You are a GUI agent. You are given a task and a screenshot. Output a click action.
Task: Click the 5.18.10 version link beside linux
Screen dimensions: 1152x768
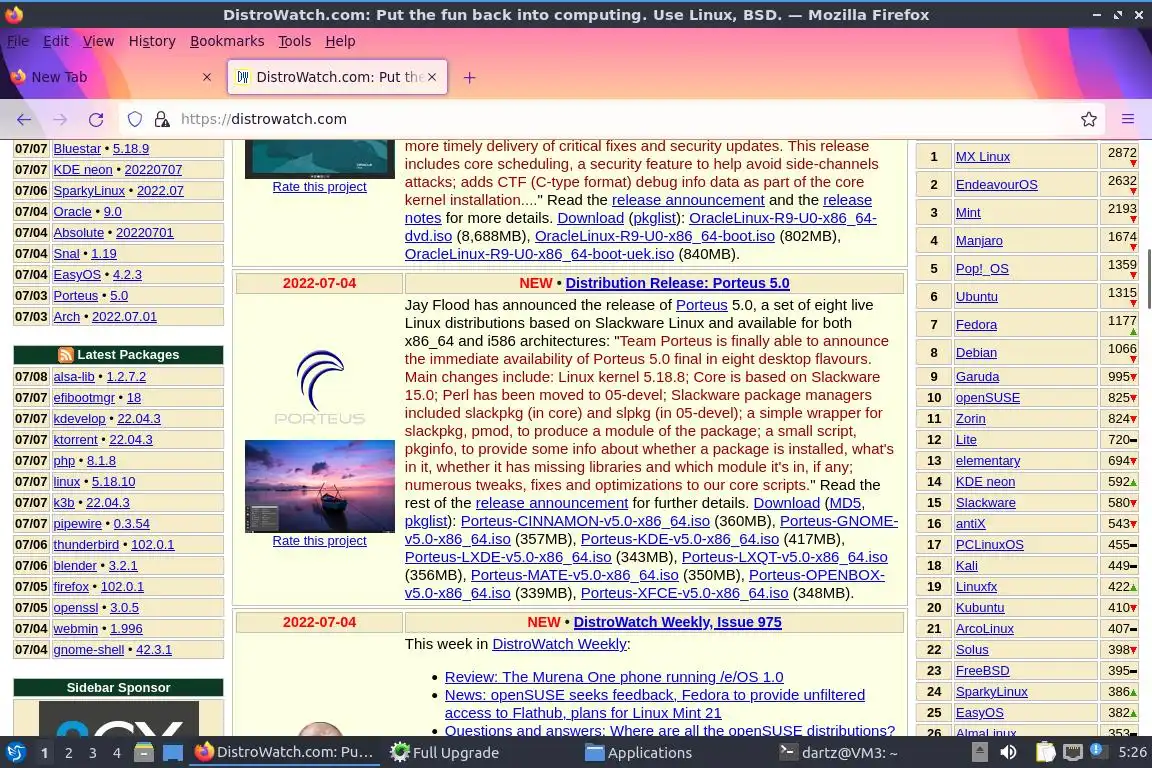pyautogui.click(x=113, y=481)
